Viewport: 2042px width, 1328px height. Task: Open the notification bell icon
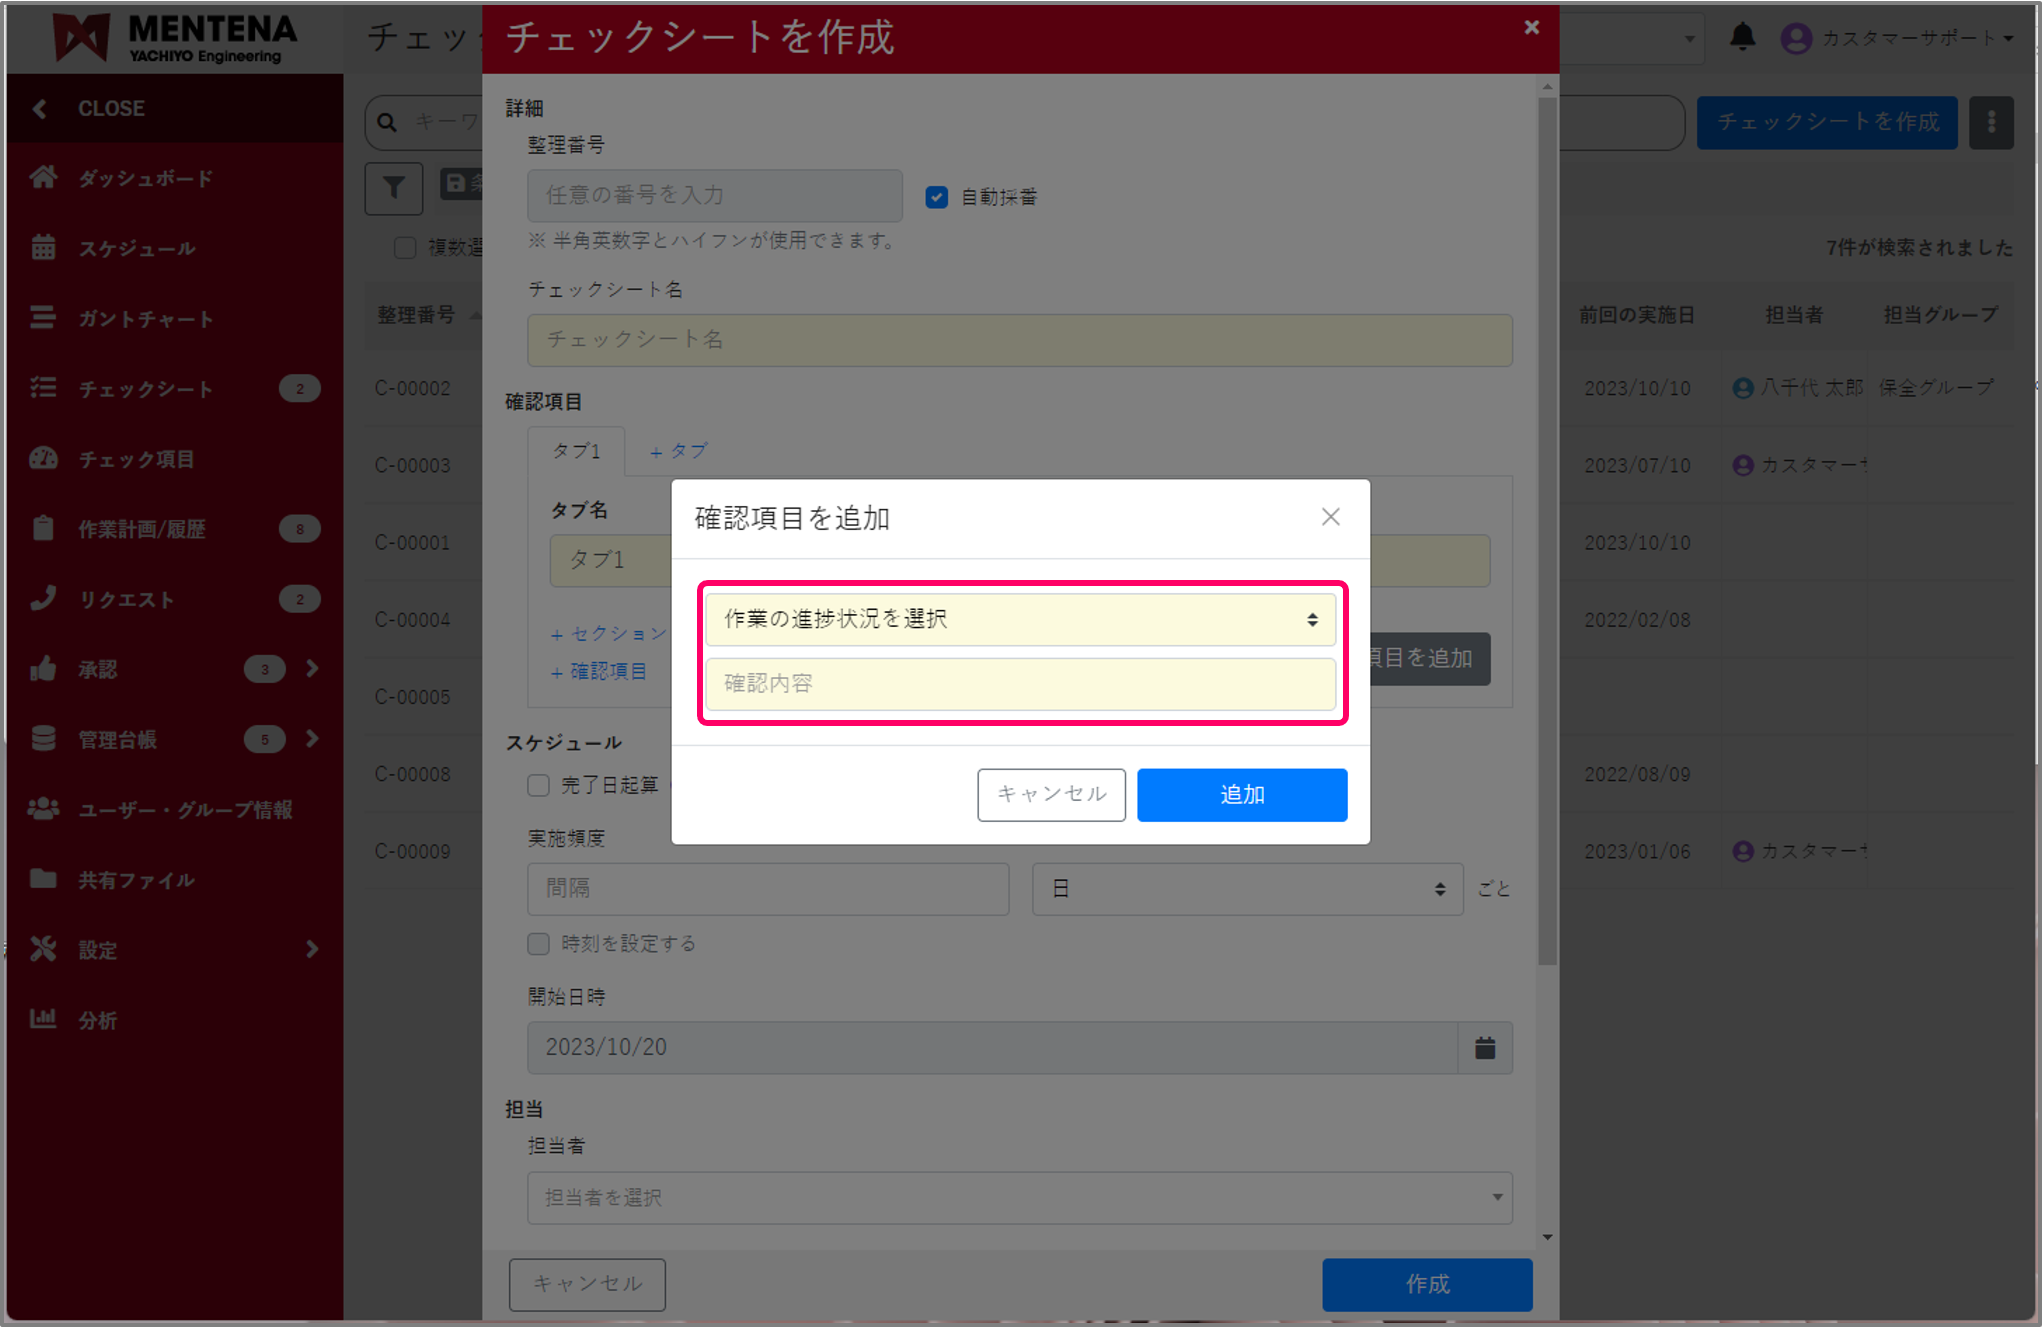click(x=1743, y=36)
